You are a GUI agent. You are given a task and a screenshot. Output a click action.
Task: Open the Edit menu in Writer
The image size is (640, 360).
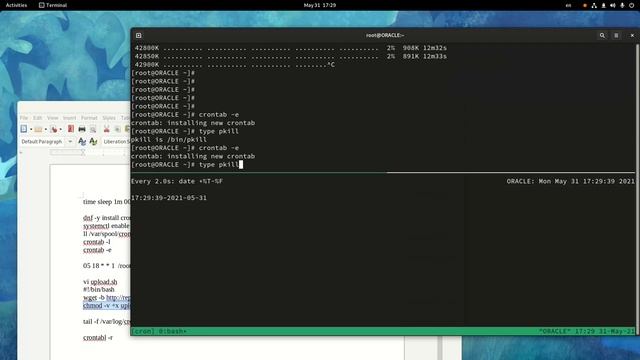[x=38, y=118]
